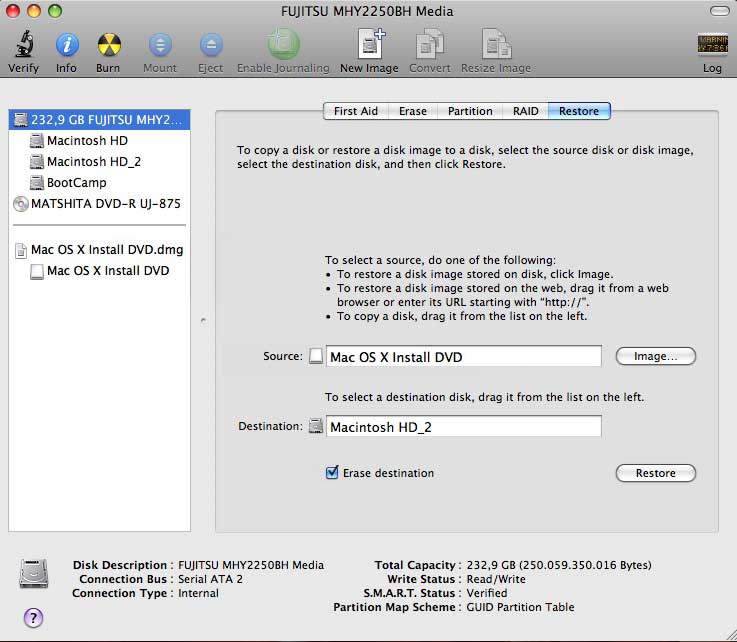Click the Destination field drive icon

point(316,426)
